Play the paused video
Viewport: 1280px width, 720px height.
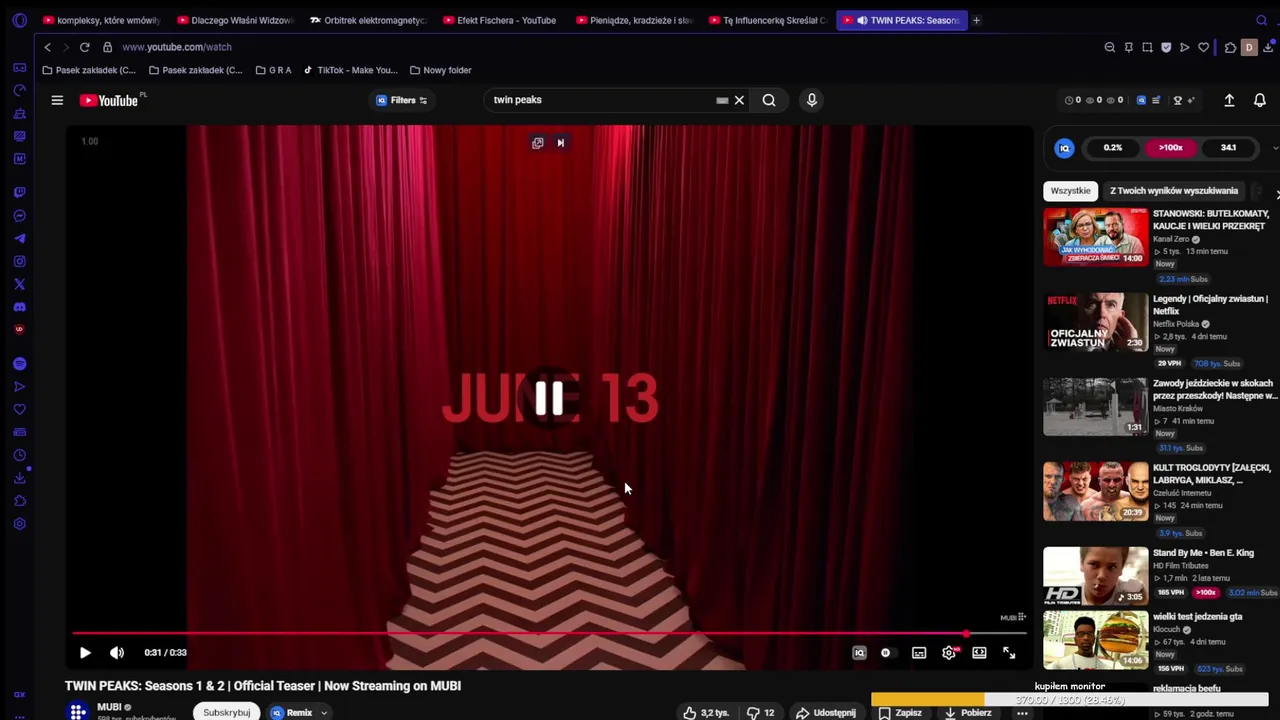click(x=85, y=653)
